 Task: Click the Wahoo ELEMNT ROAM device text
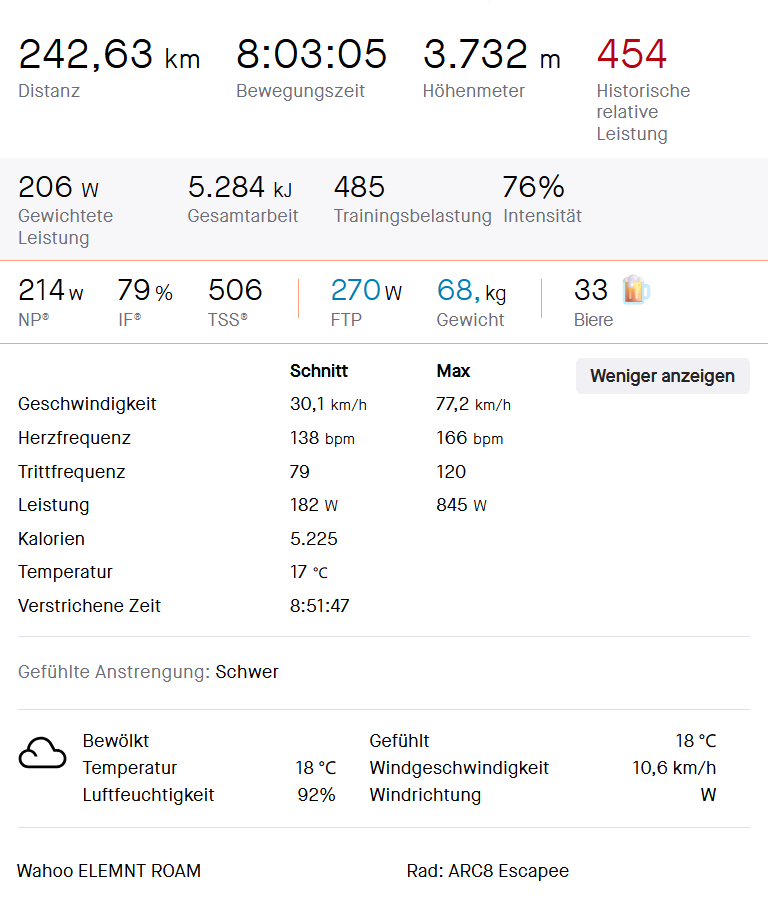click(109, 871)
